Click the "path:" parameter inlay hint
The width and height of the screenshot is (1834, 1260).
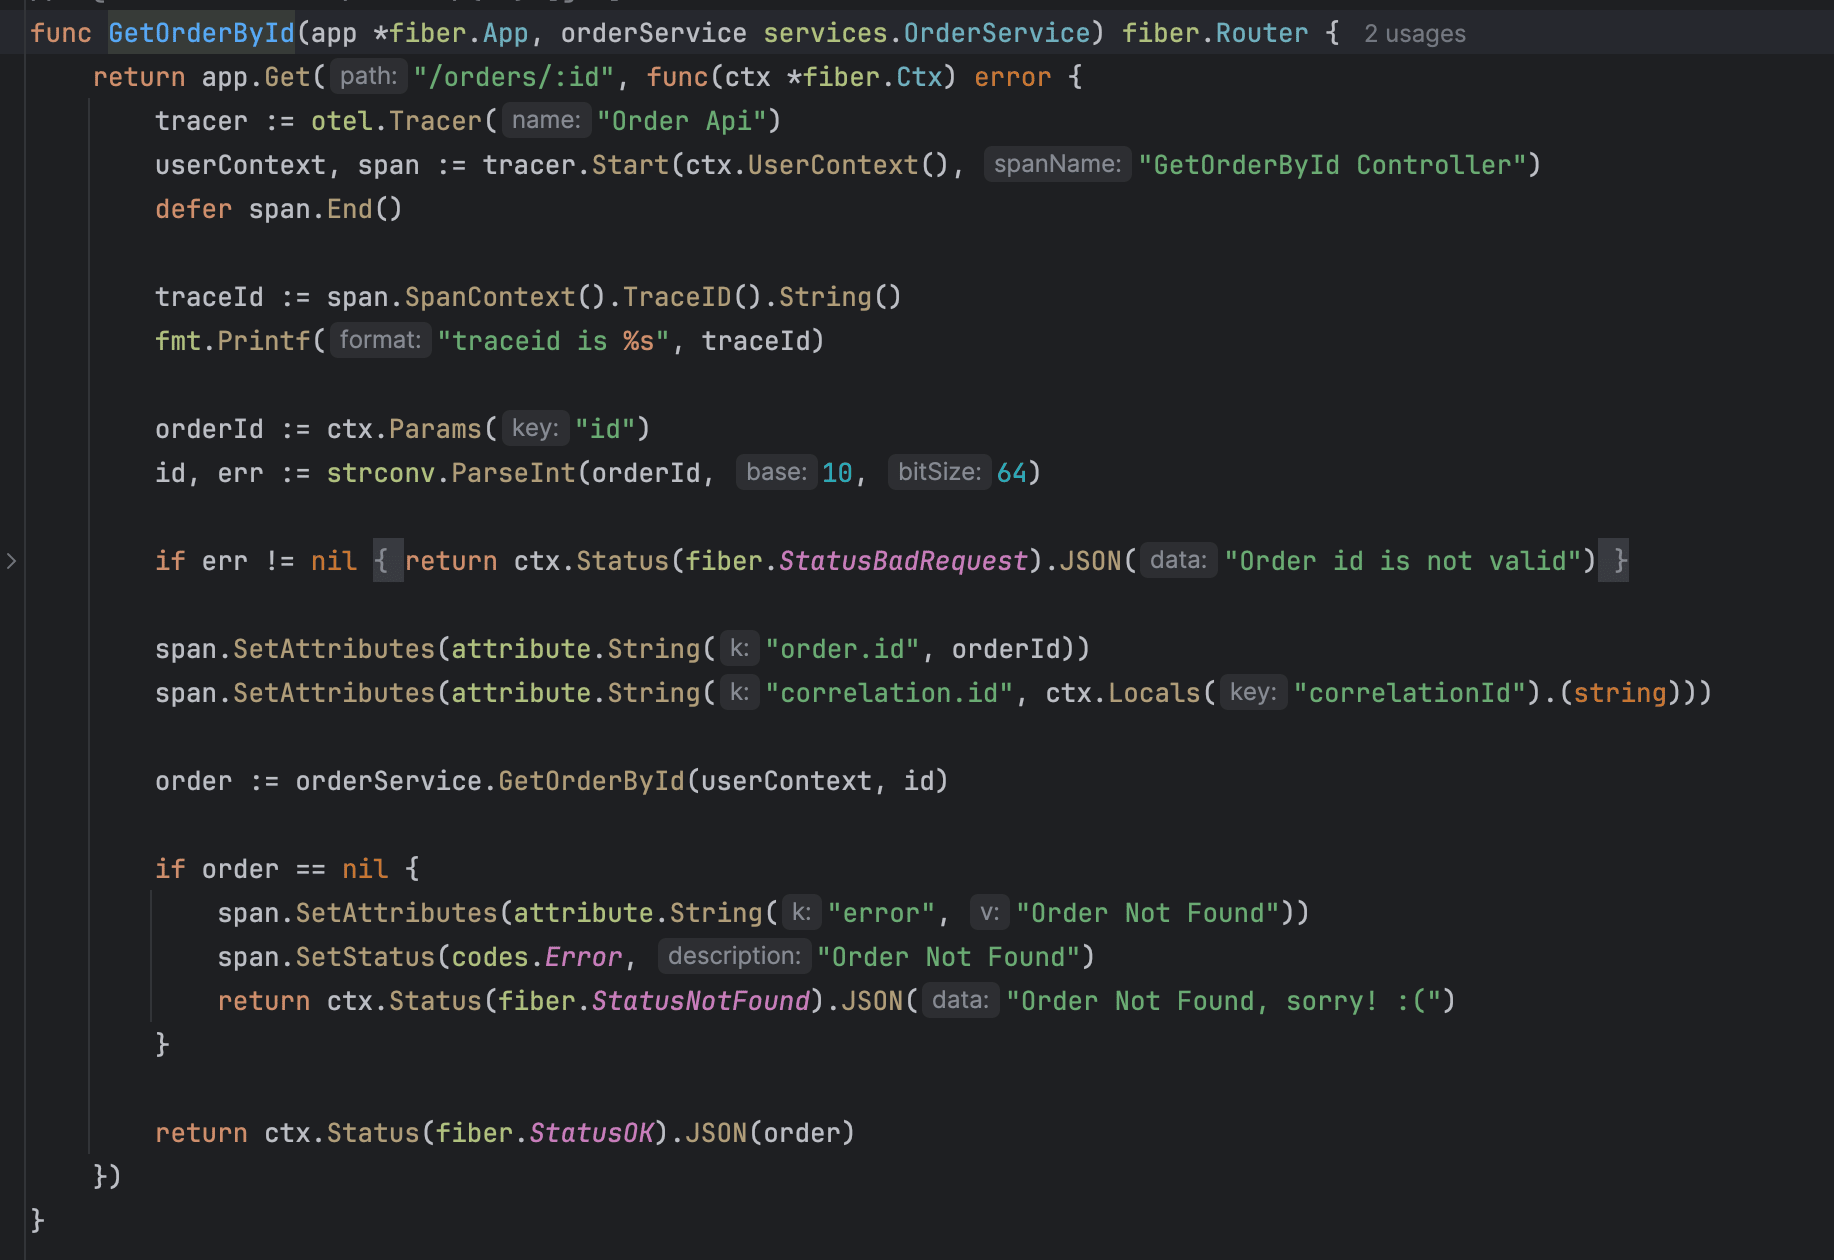click(x=368, y=77)
